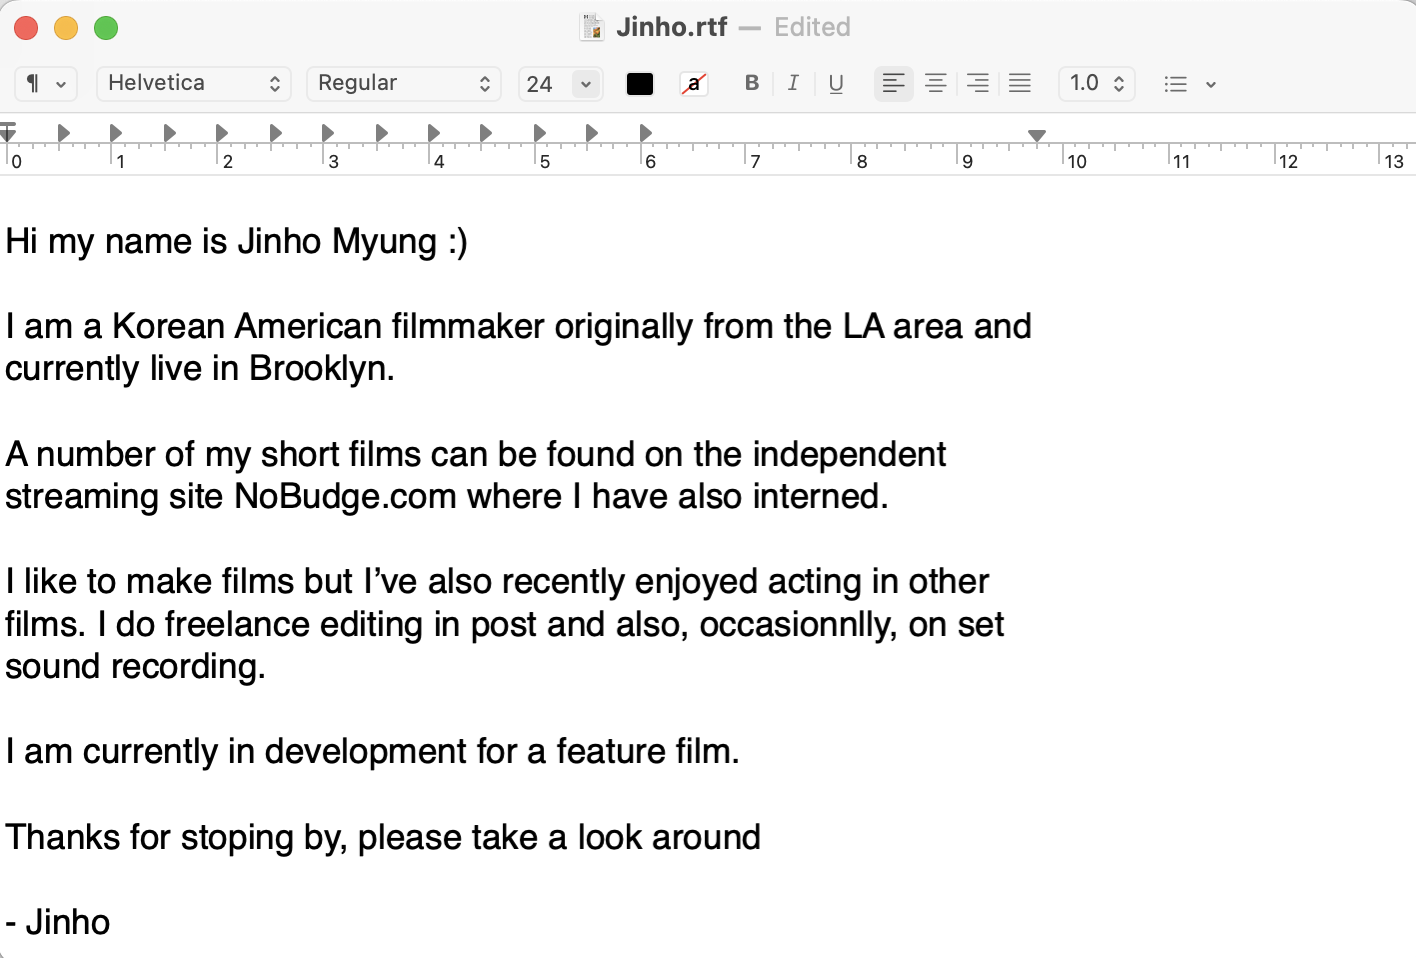This screenshot has height=958, width=1416.
Task: Open the black text color swatch
Action: pos(640,84)
